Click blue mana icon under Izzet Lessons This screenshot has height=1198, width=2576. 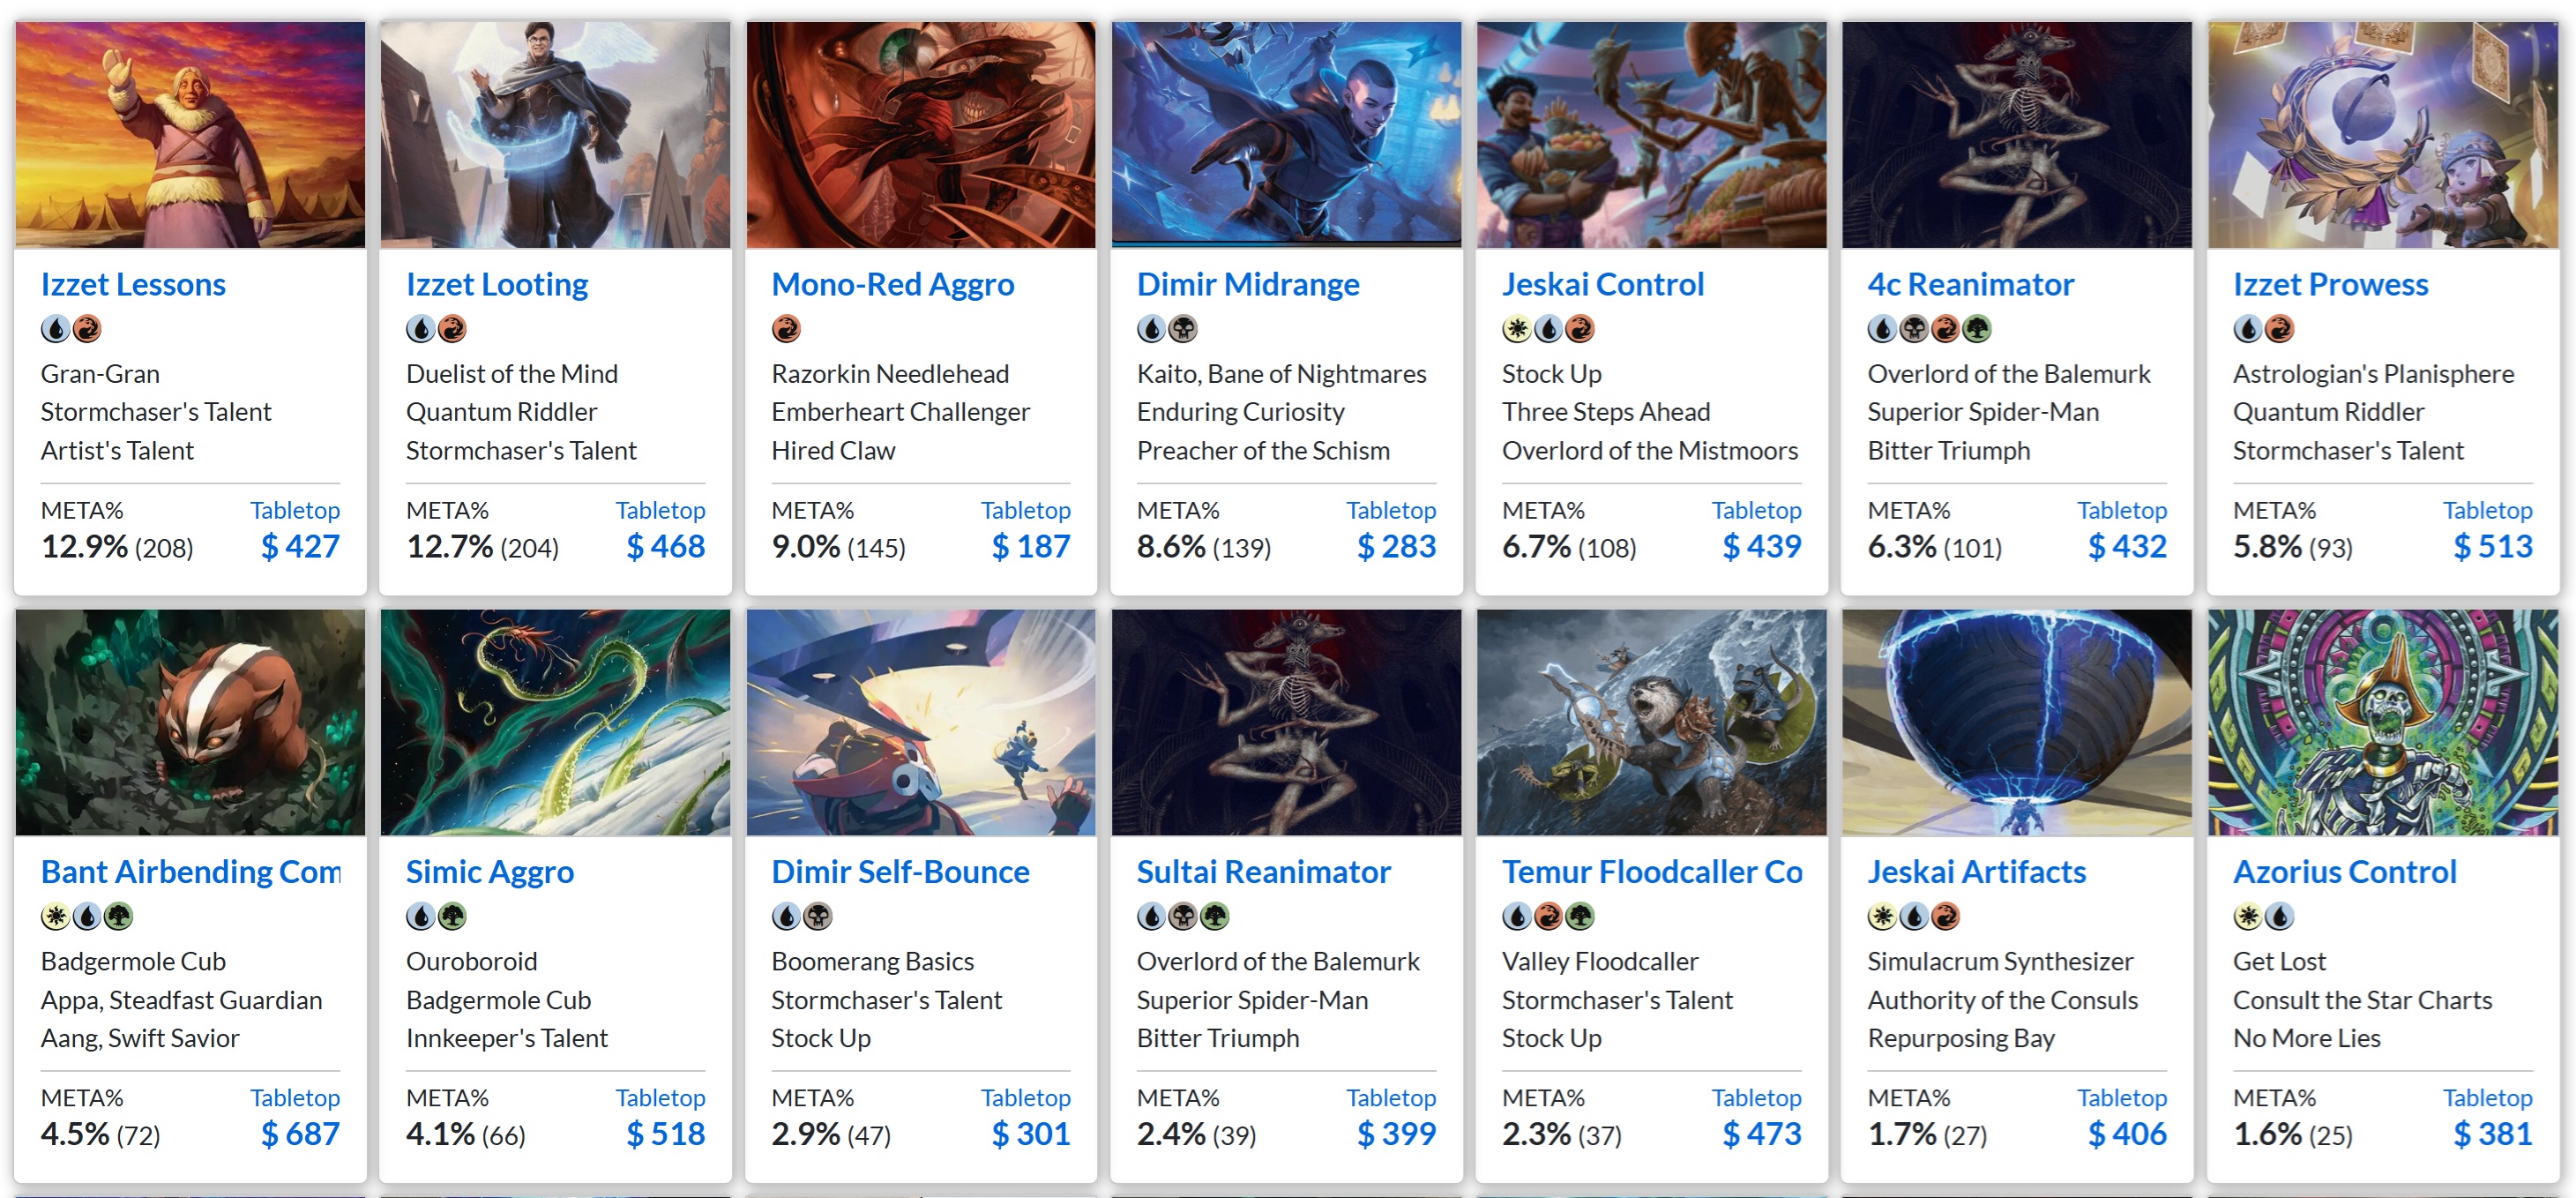56,329
